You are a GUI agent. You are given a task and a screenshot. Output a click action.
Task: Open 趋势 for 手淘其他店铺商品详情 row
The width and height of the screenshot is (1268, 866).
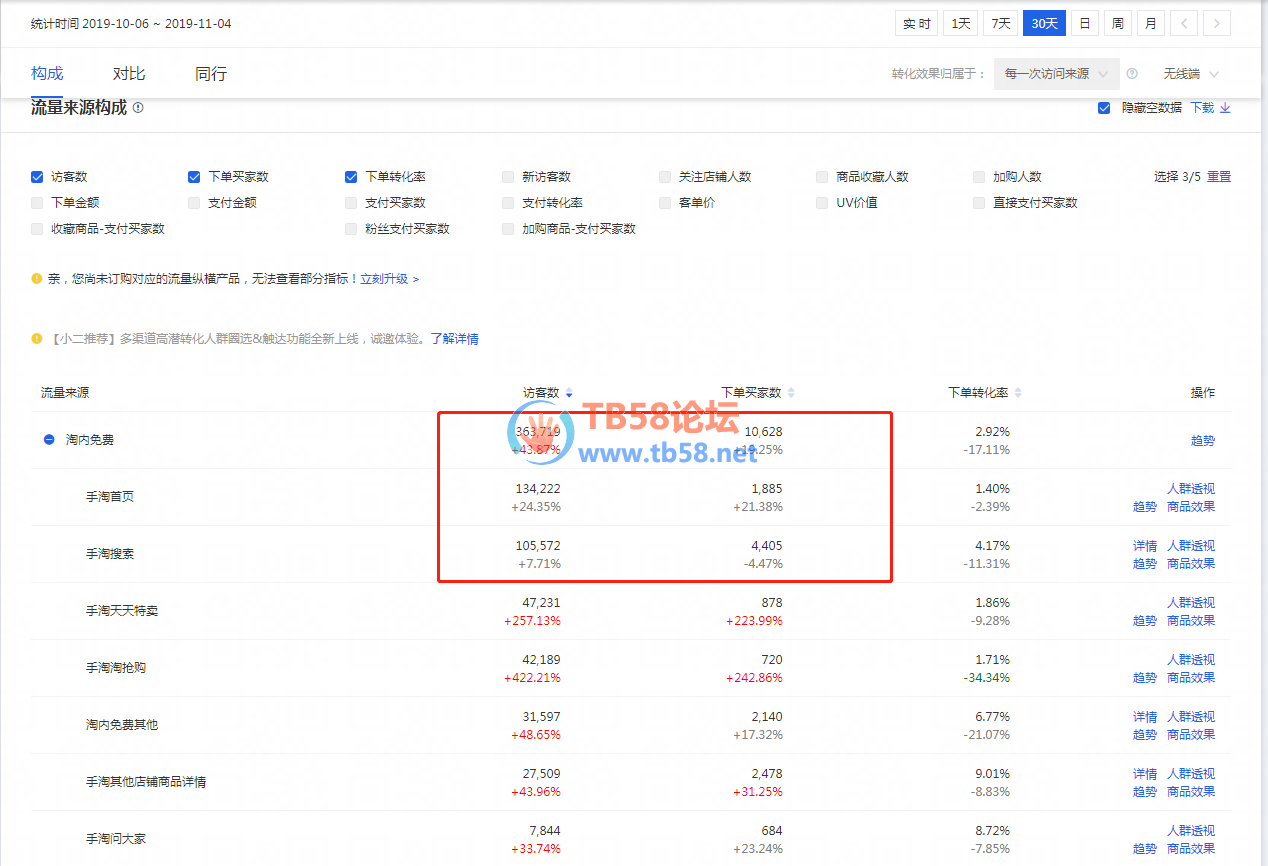[1145, 792]
